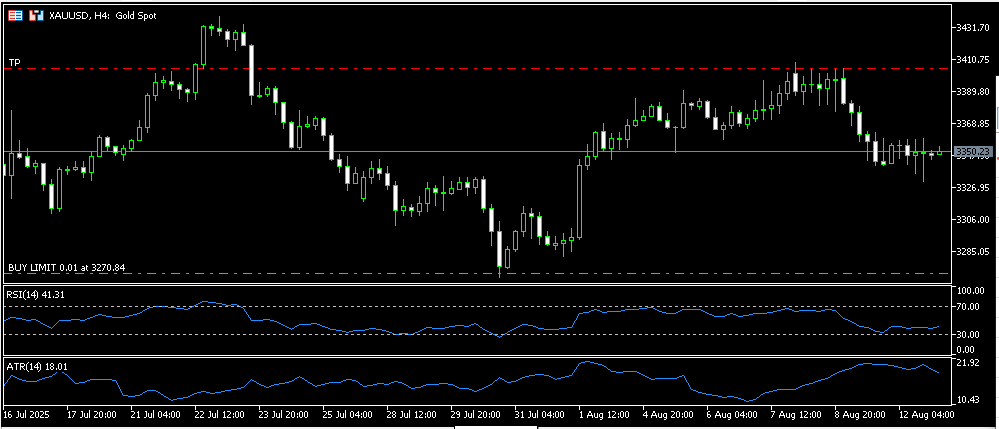Click the 8 Aug 20:00 time label
The width and height of the screenshot is (999, 429).
coord(858,414)
